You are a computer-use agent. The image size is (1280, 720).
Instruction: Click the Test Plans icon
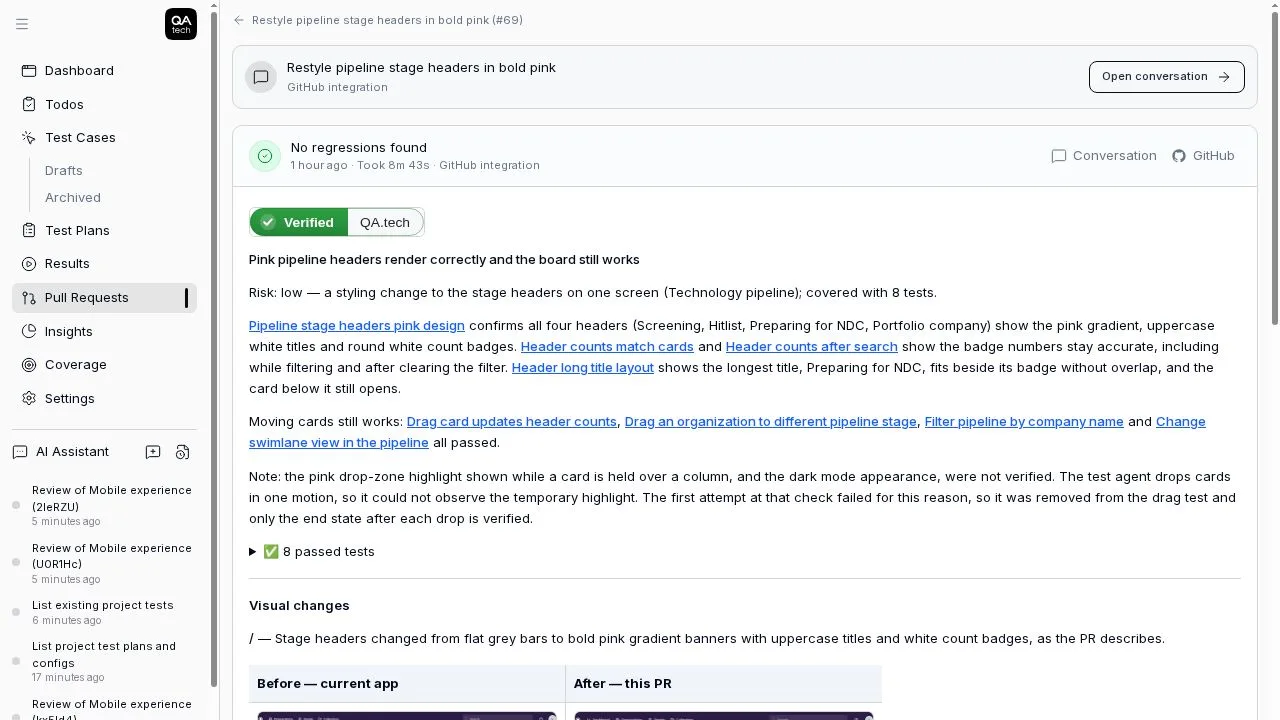coord(29,230)
